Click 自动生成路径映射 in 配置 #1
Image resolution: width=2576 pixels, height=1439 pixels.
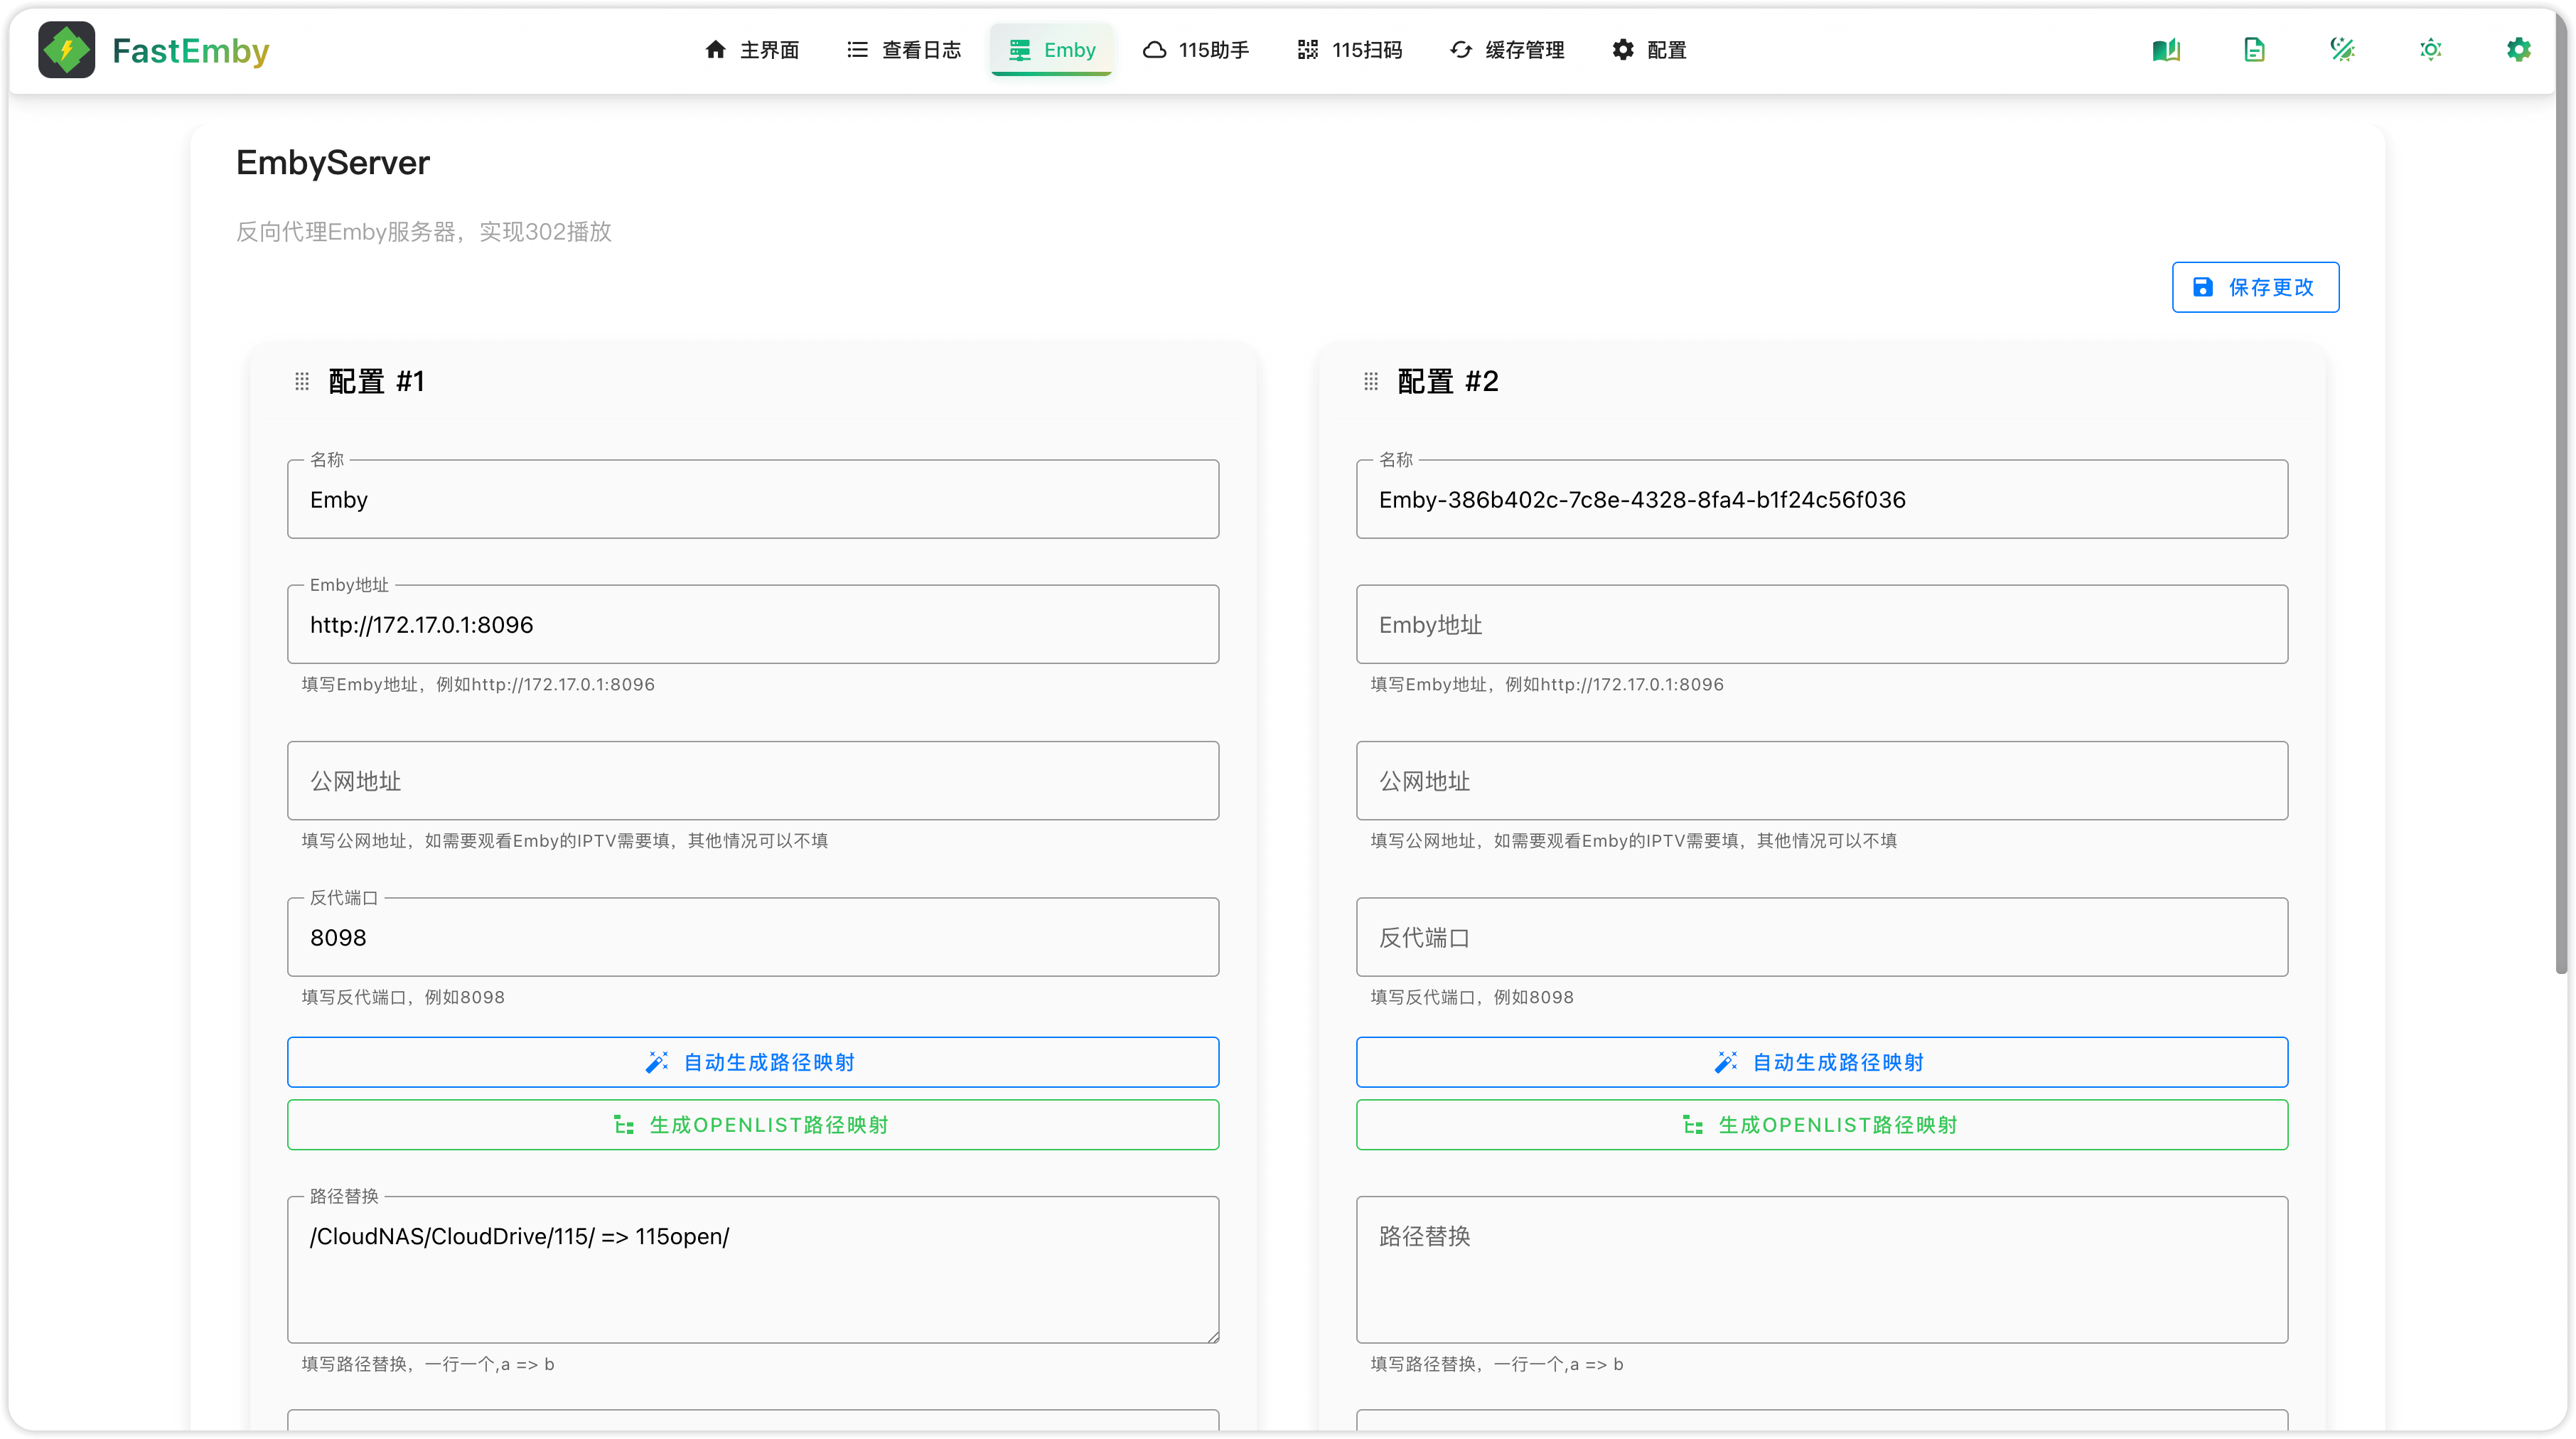(x=752, y=1062)
